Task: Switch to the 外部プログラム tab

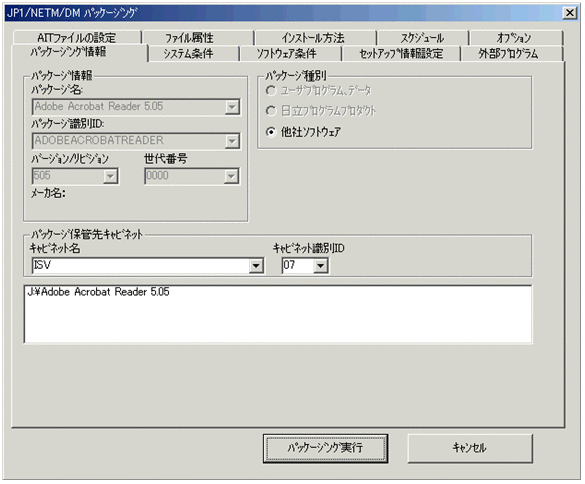Action: [512, 54]
